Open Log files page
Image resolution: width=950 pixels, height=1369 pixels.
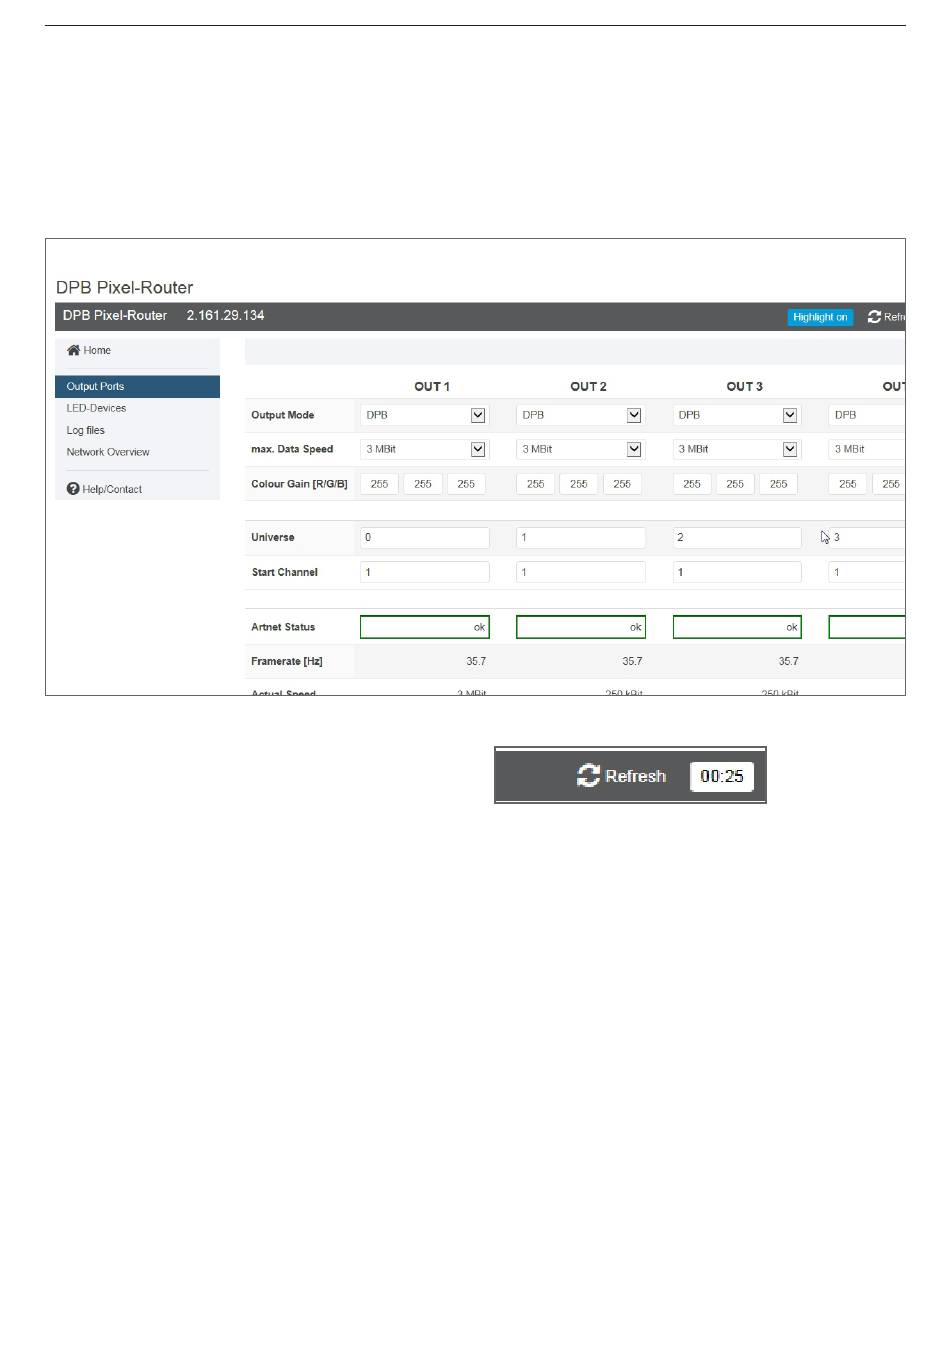85,430
